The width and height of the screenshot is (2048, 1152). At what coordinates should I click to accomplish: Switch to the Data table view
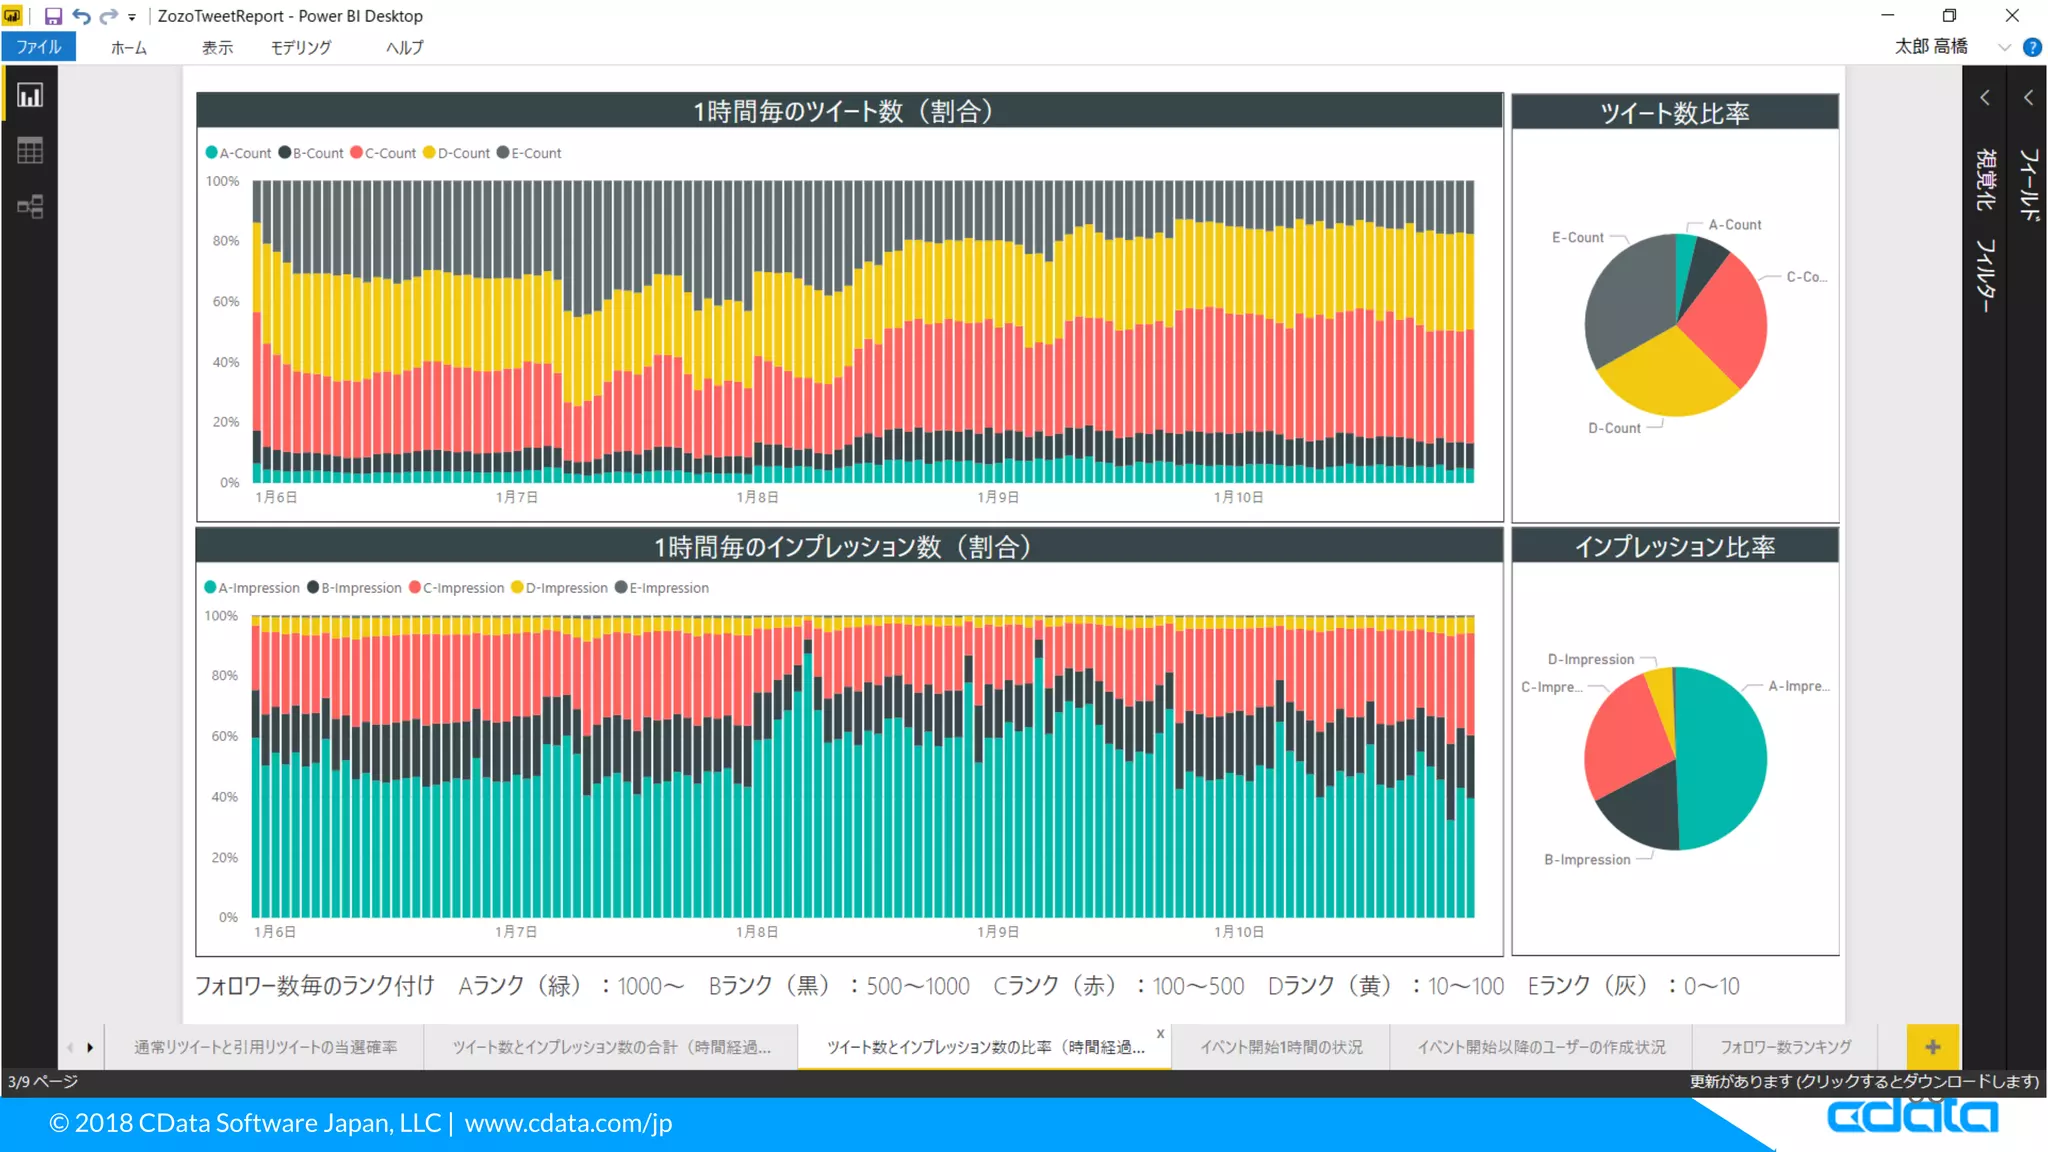pyautogui.click(x=30, y=151)
